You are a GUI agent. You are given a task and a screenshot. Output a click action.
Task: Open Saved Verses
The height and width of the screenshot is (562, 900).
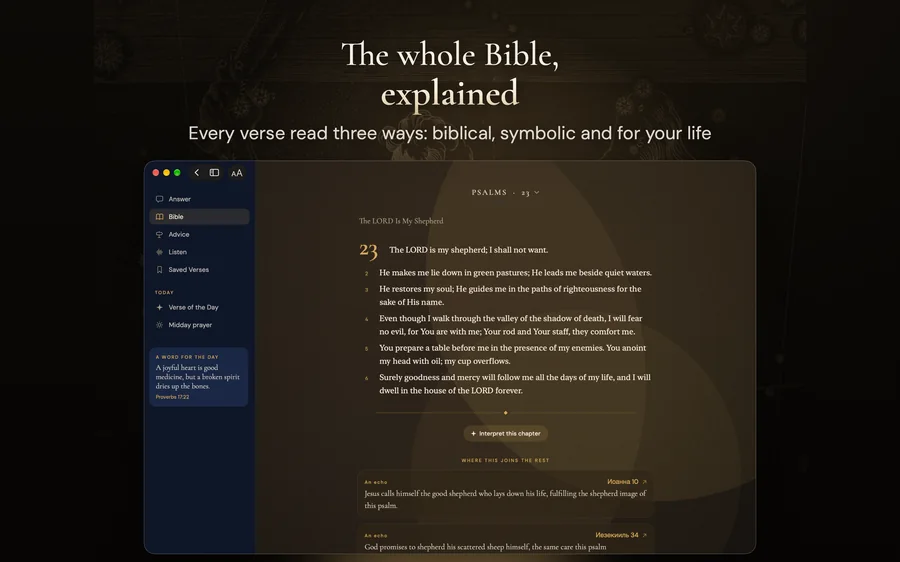[199, 270]
